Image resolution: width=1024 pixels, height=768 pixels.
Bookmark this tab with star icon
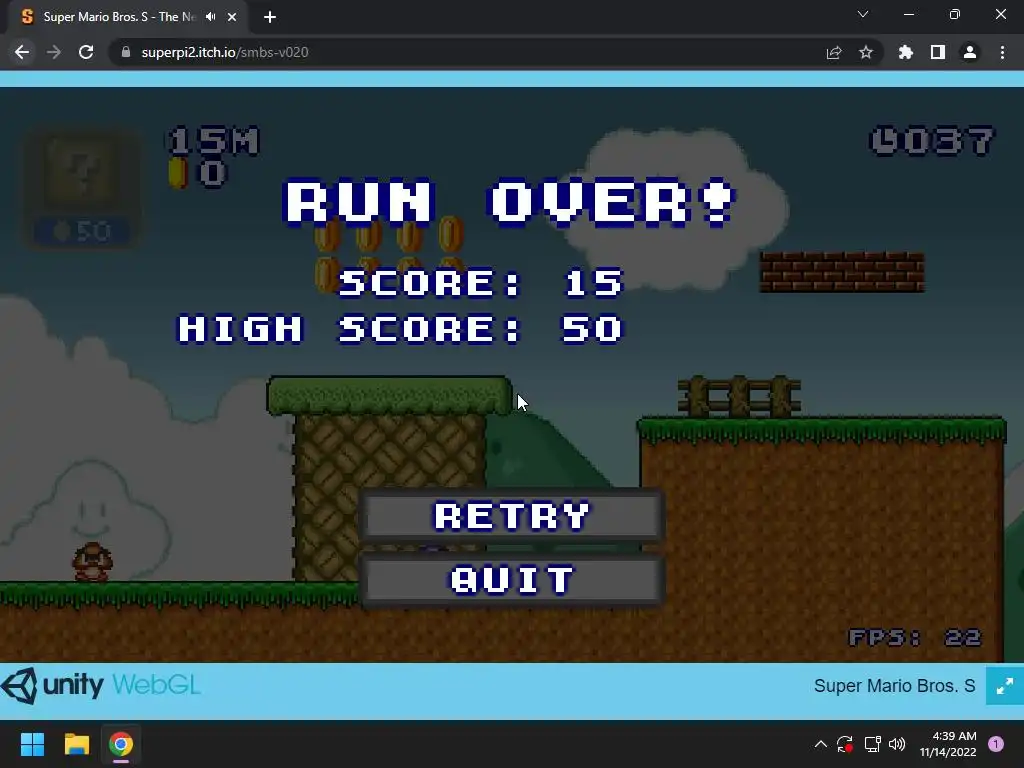pyautogui.click(x=866, y=52)
